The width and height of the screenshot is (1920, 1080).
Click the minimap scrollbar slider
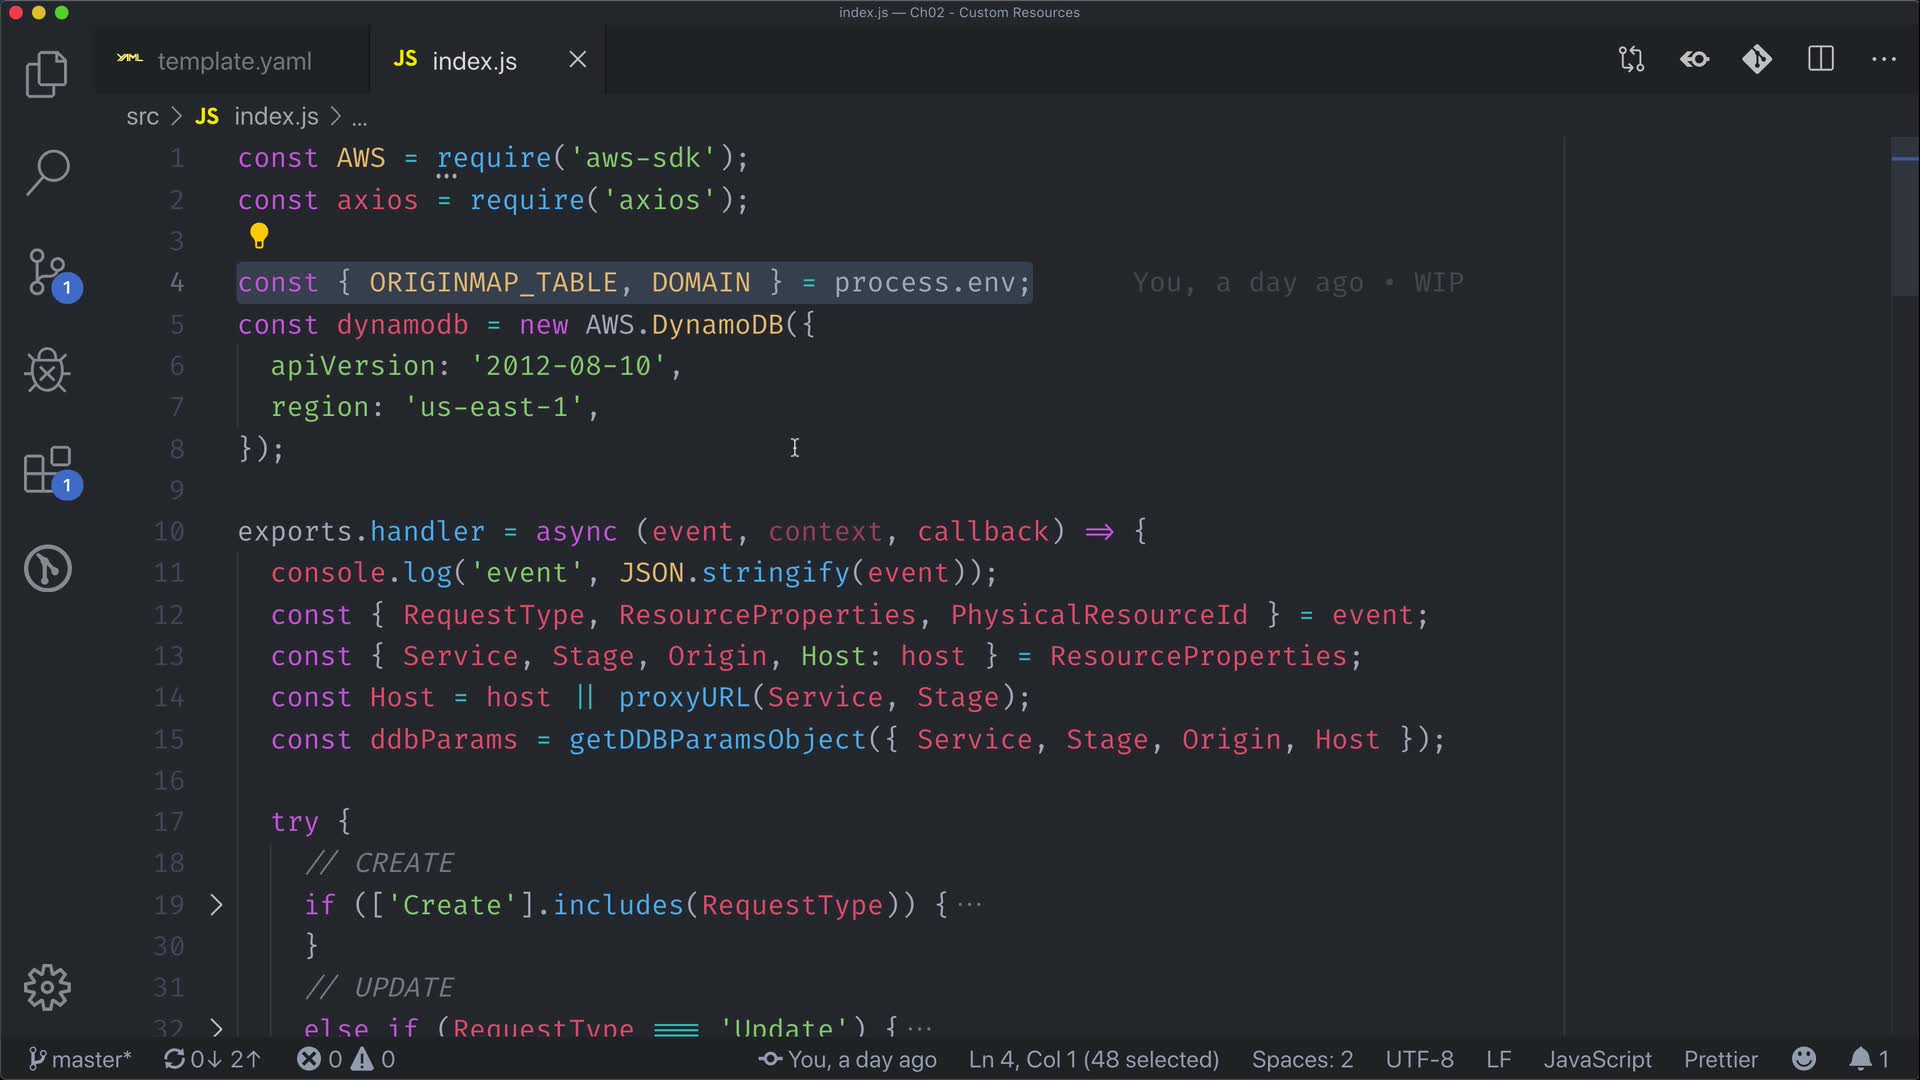(x=1904, y=215)
